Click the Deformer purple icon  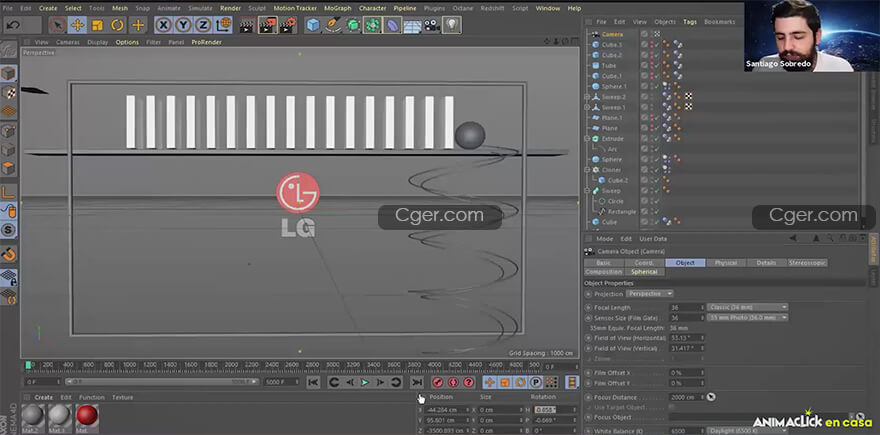coord(393,25)
